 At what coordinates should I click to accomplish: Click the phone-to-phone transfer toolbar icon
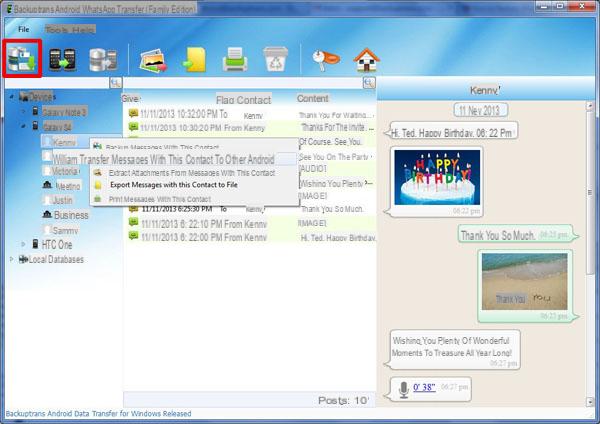62,60
